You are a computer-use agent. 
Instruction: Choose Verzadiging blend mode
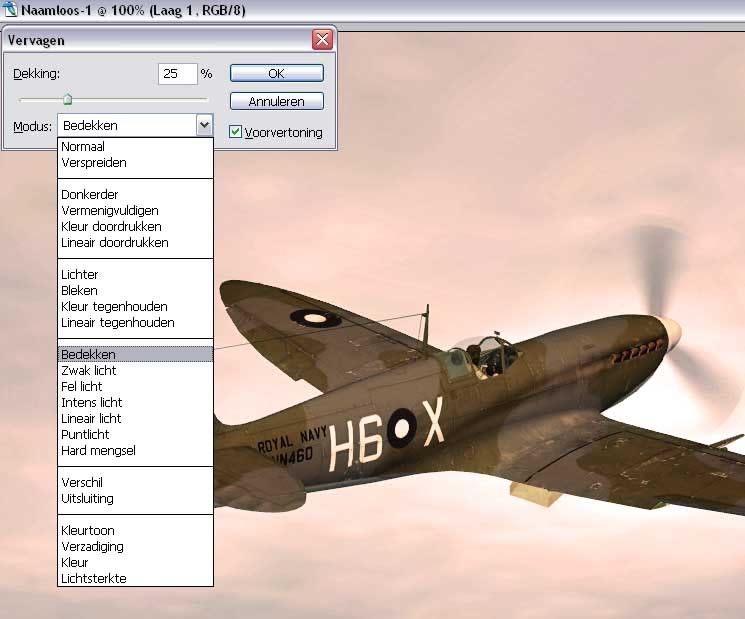[135, 546]
